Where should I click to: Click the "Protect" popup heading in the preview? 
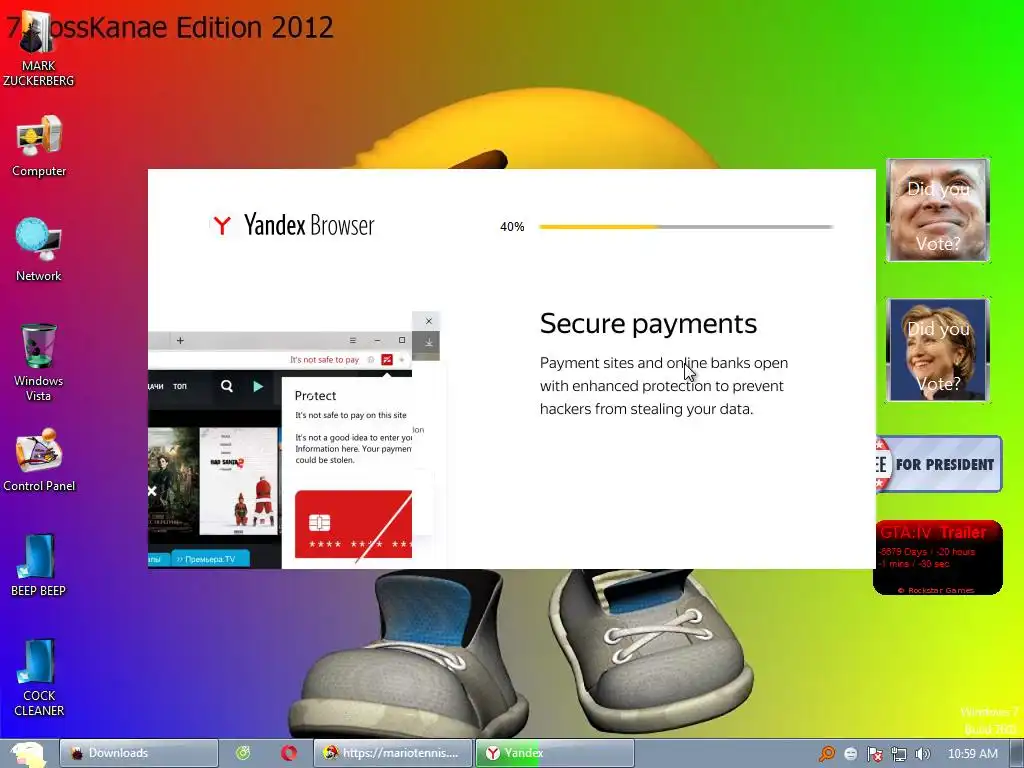[315, 396]
